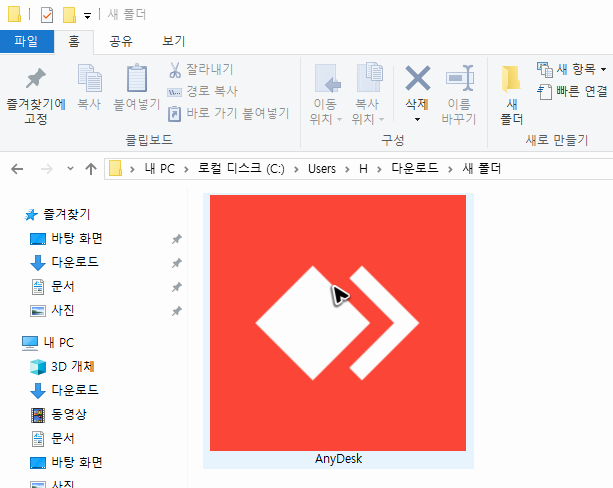Click Easy access (빠른 연결) button
The height and width of the screenshot is (488, 613).
pos(572,92)
